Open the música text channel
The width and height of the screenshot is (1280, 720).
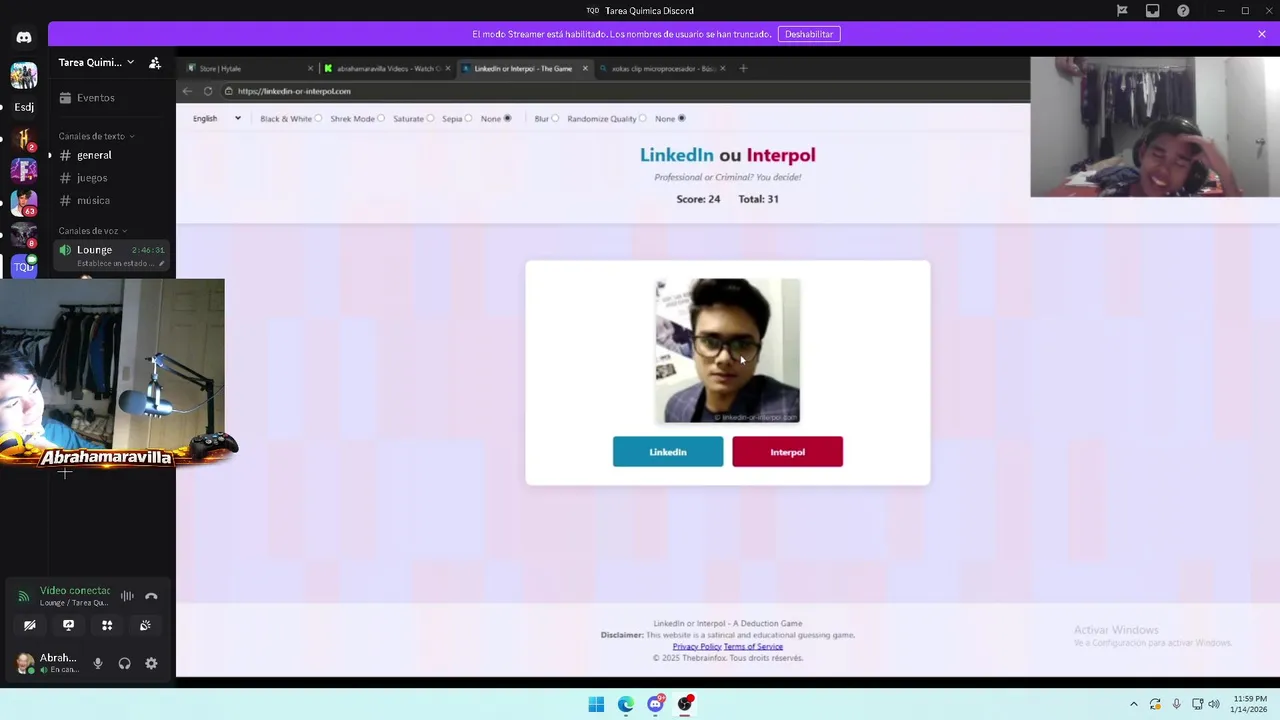click(x=112, y=201)
